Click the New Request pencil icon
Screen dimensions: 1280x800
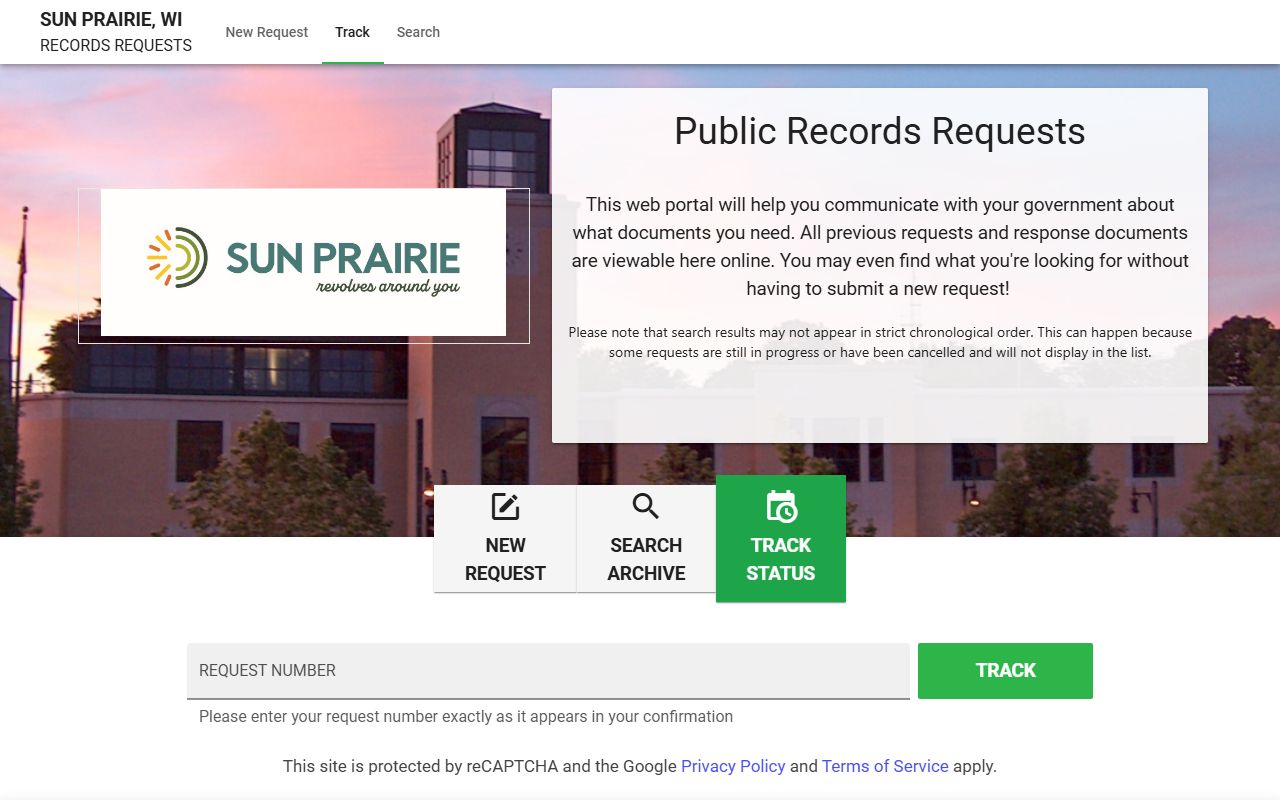pyautogui.click(x=505, y=507)
